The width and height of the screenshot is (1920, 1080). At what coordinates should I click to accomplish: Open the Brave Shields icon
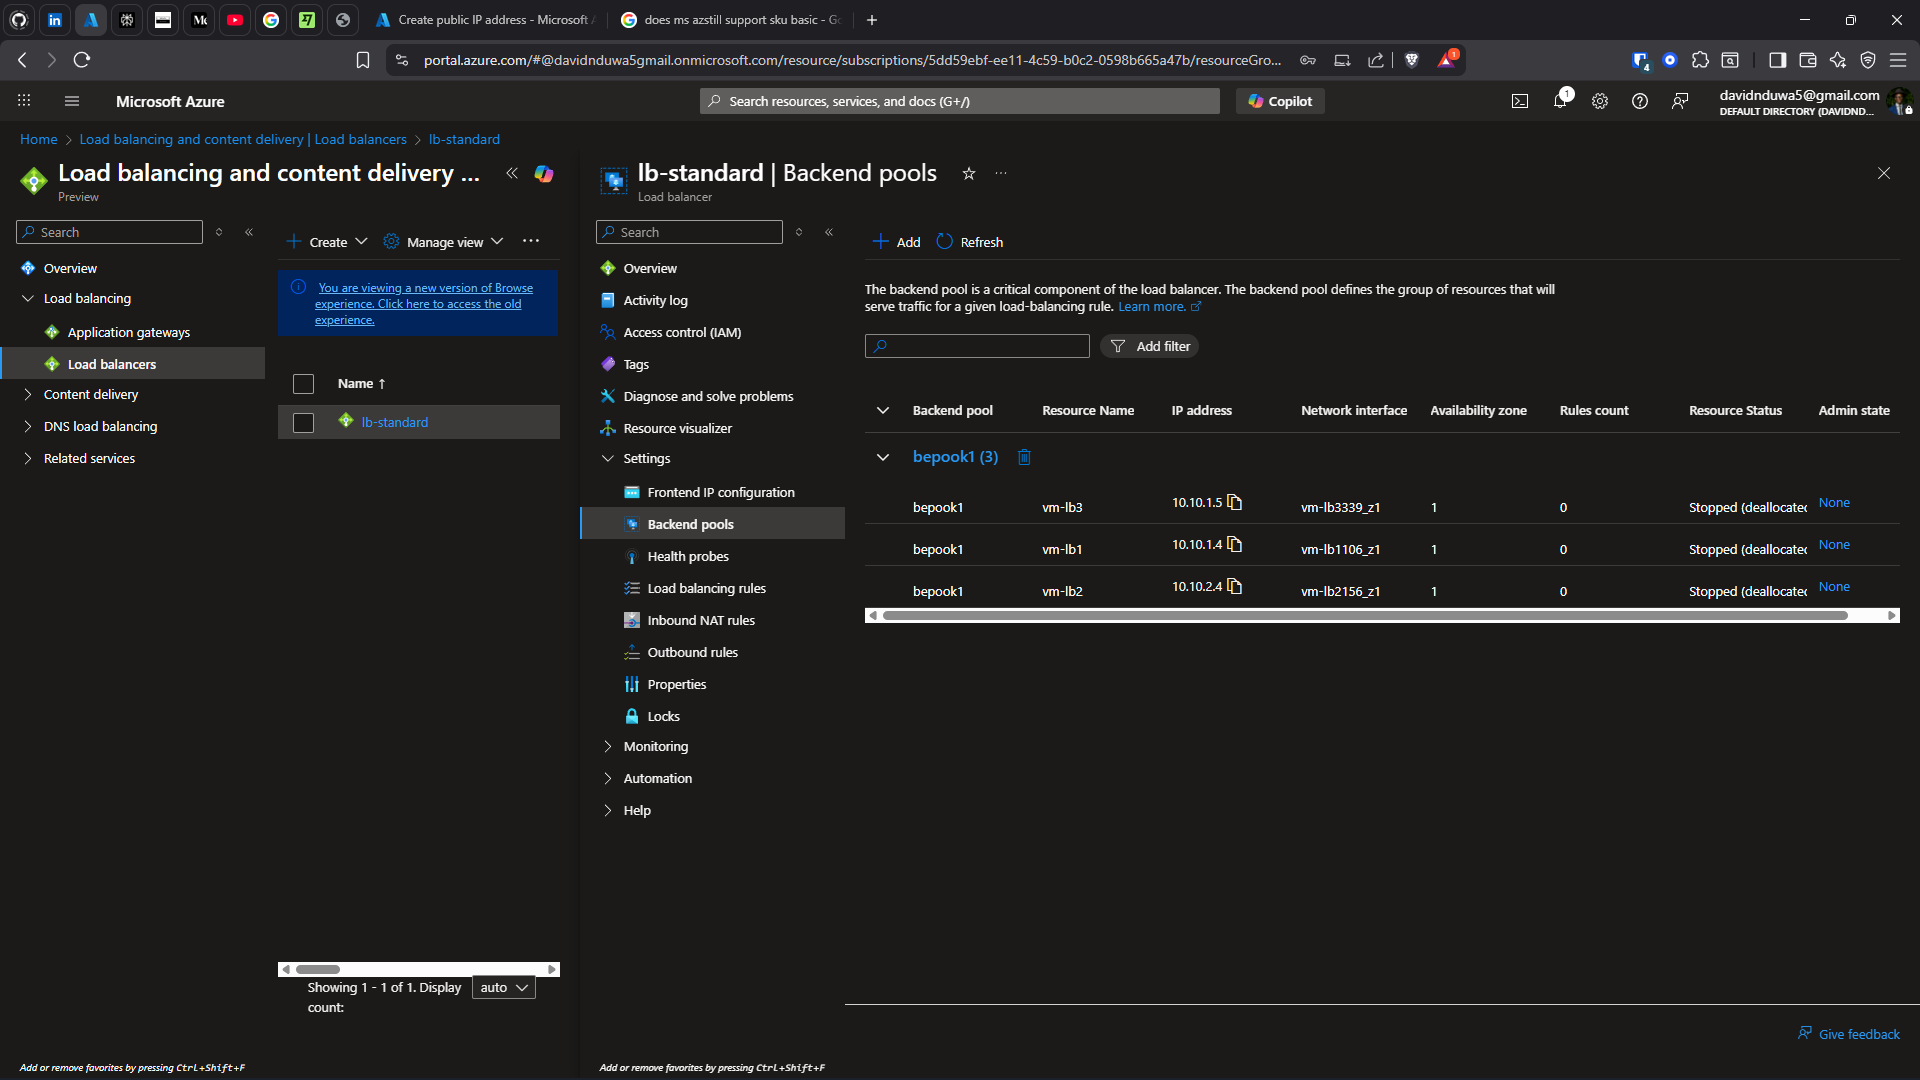(1412, 60)
